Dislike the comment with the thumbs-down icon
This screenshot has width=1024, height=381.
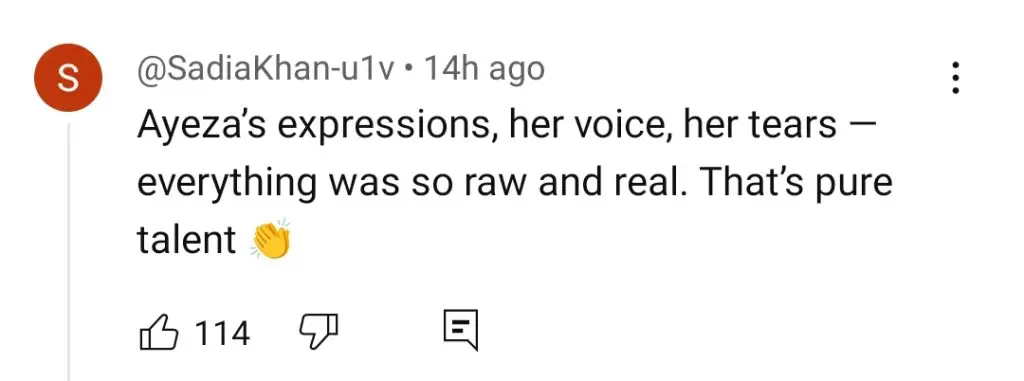pos(319,331)
